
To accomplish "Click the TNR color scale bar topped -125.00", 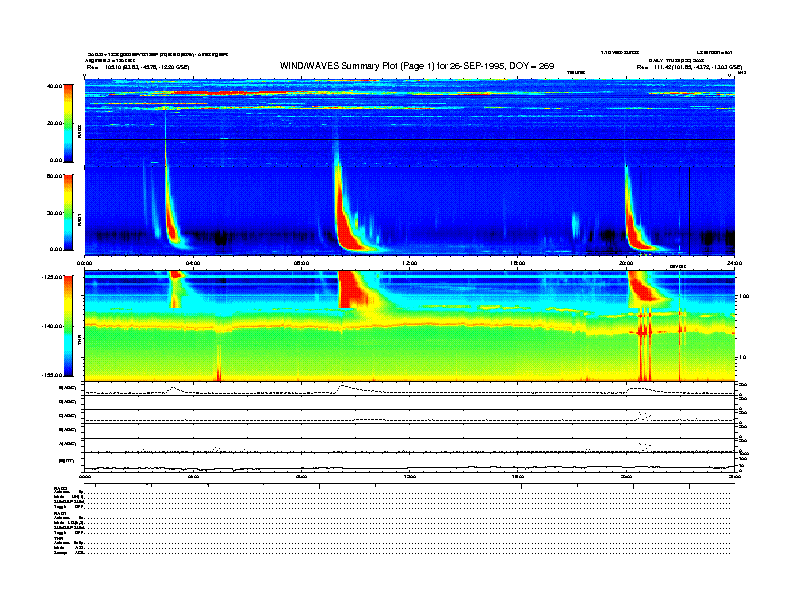I will point(68,326).
